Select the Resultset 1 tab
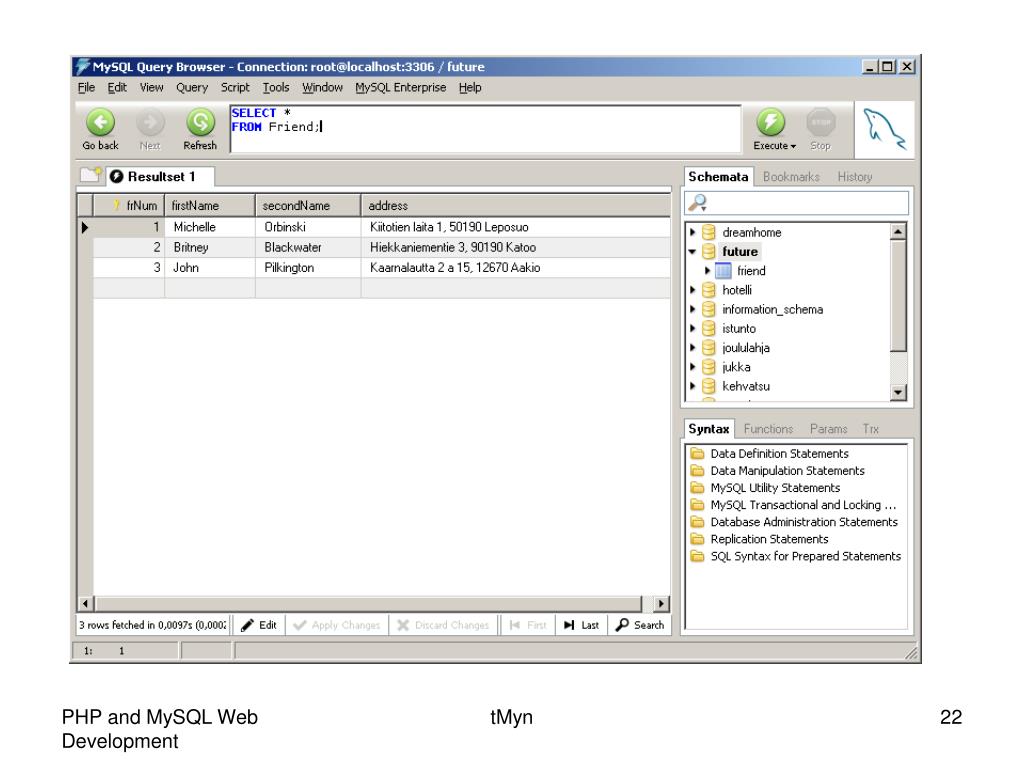This screenshot has width=1024, height=768. [161, 176]
